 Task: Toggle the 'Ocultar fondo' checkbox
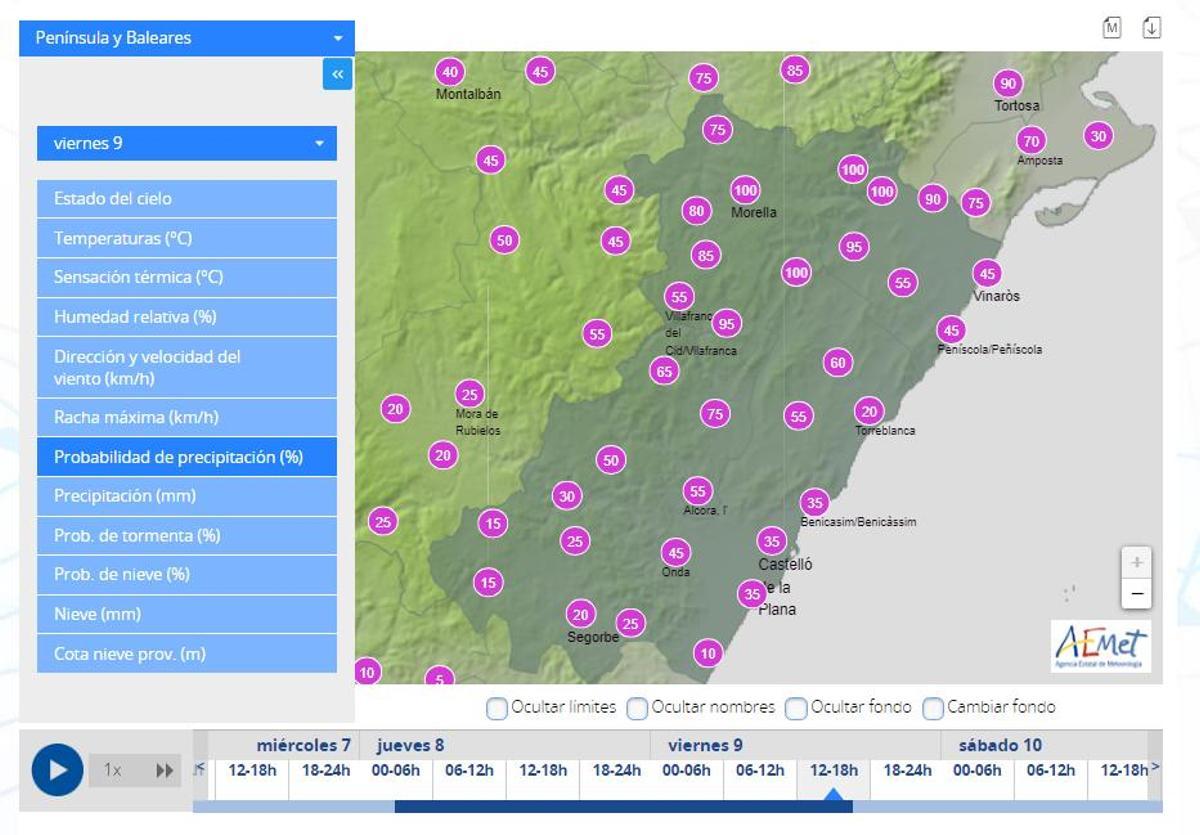click(x=796, y=707)
